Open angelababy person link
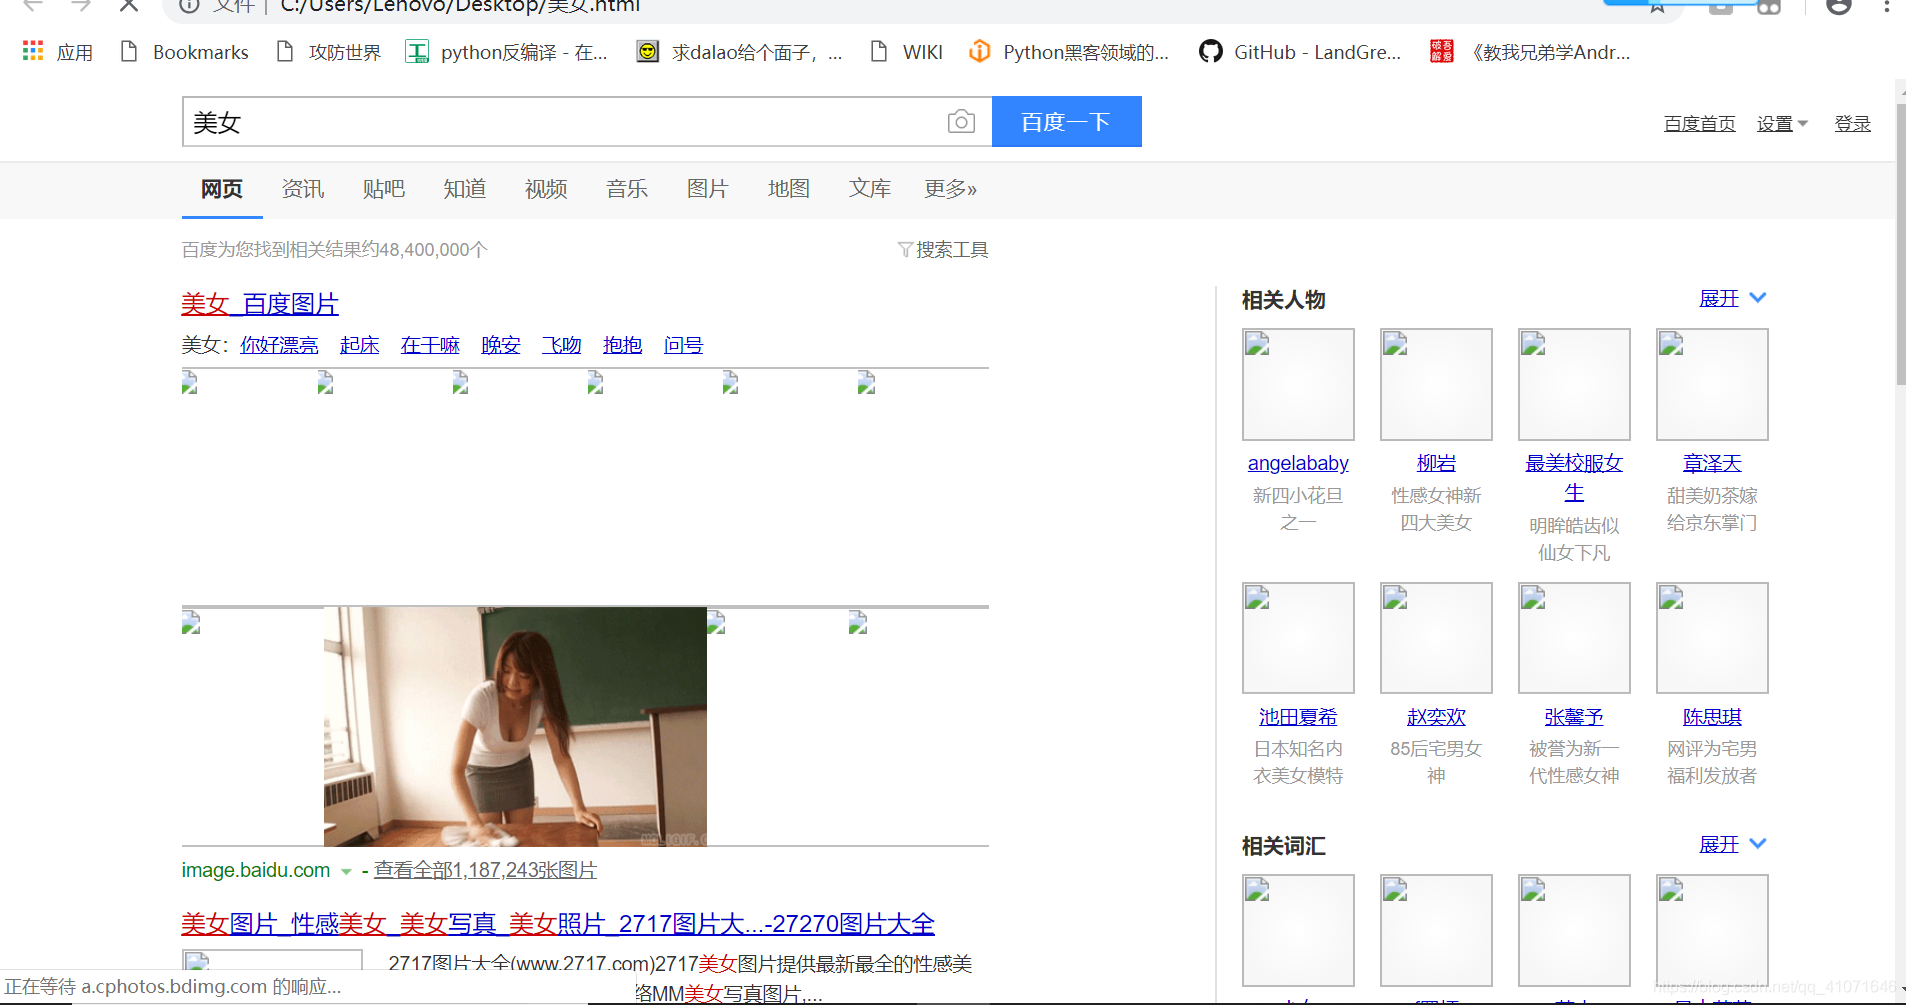Screen dimensions: 1906x1005 [x=1298, y=463]
